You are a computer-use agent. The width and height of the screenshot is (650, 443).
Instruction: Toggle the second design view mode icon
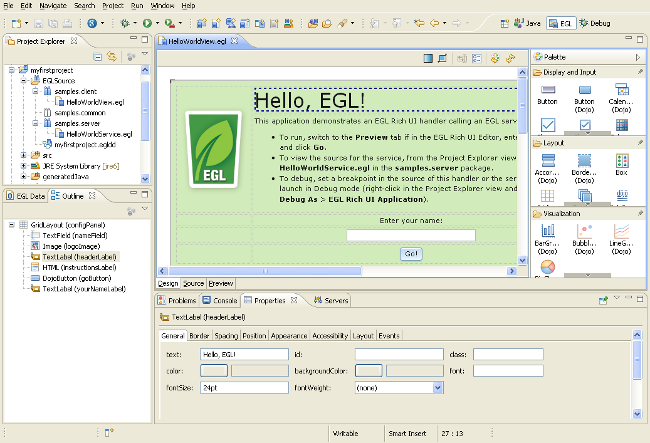click(x=442, y=58)
